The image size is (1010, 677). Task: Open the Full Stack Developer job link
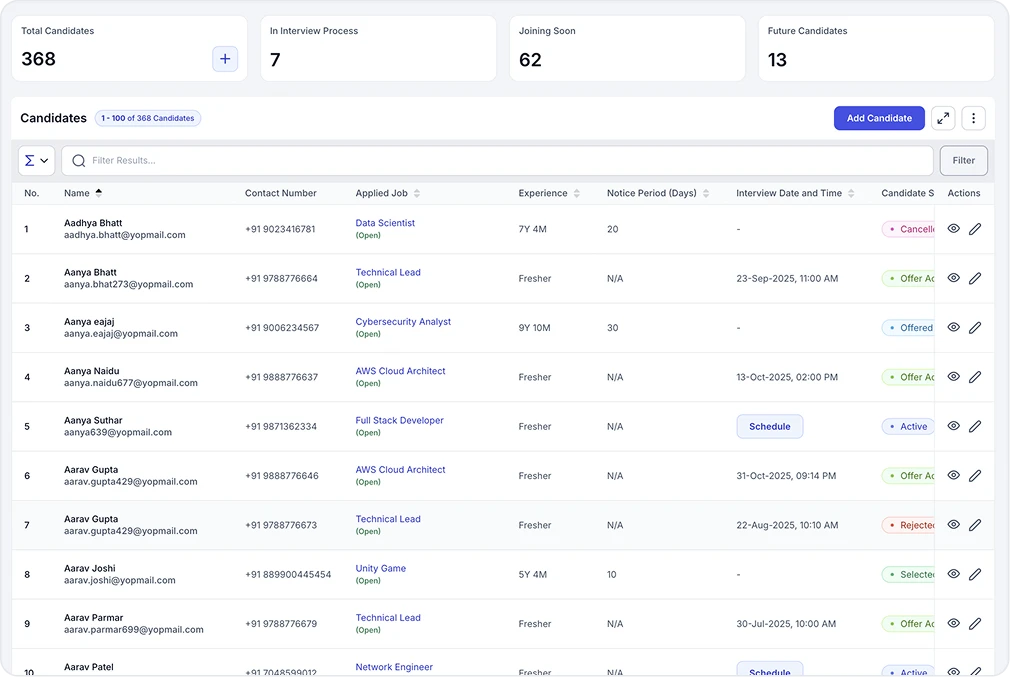pos(399,420)
